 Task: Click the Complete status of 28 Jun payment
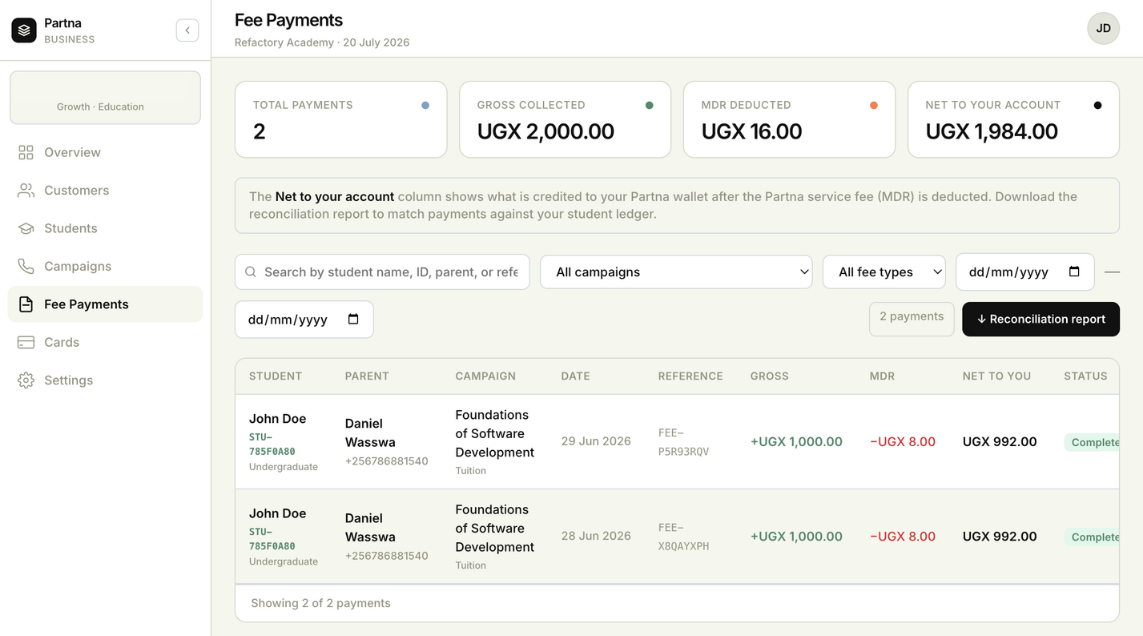pos(1092,537)
